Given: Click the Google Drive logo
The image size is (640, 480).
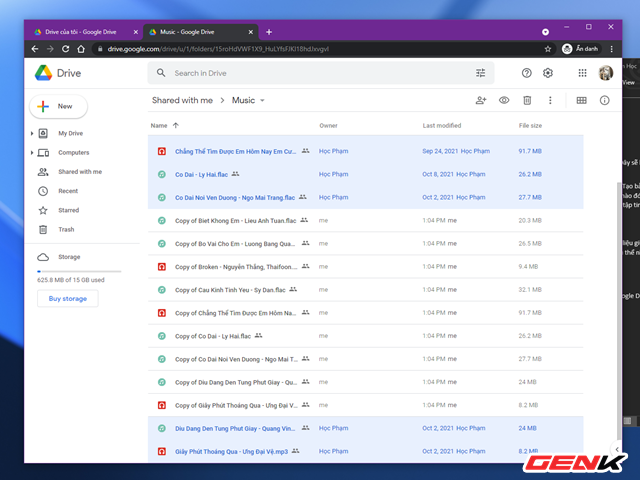Looking at the screenshot, I should coord(44,73).
